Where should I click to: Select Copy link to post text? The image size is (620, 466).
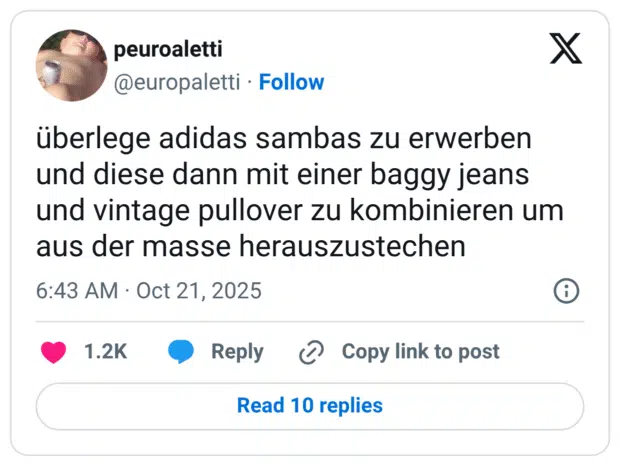(420, 352)
